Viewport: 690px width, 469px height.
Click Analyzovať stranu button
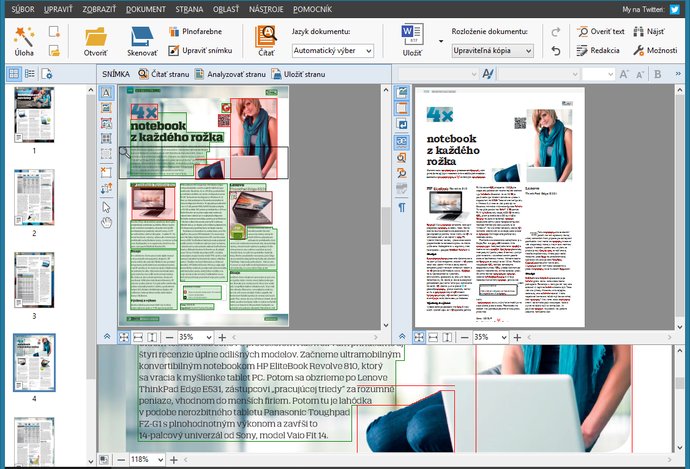click(231, 74)
